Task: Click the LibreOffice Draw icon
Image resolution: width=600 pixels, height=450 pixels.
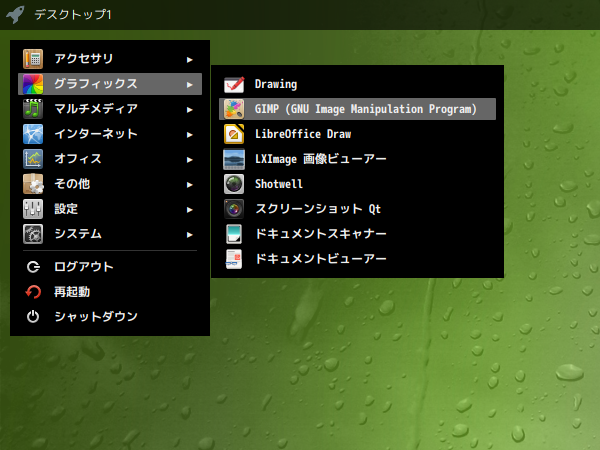Action: click(x=234, y=134)
